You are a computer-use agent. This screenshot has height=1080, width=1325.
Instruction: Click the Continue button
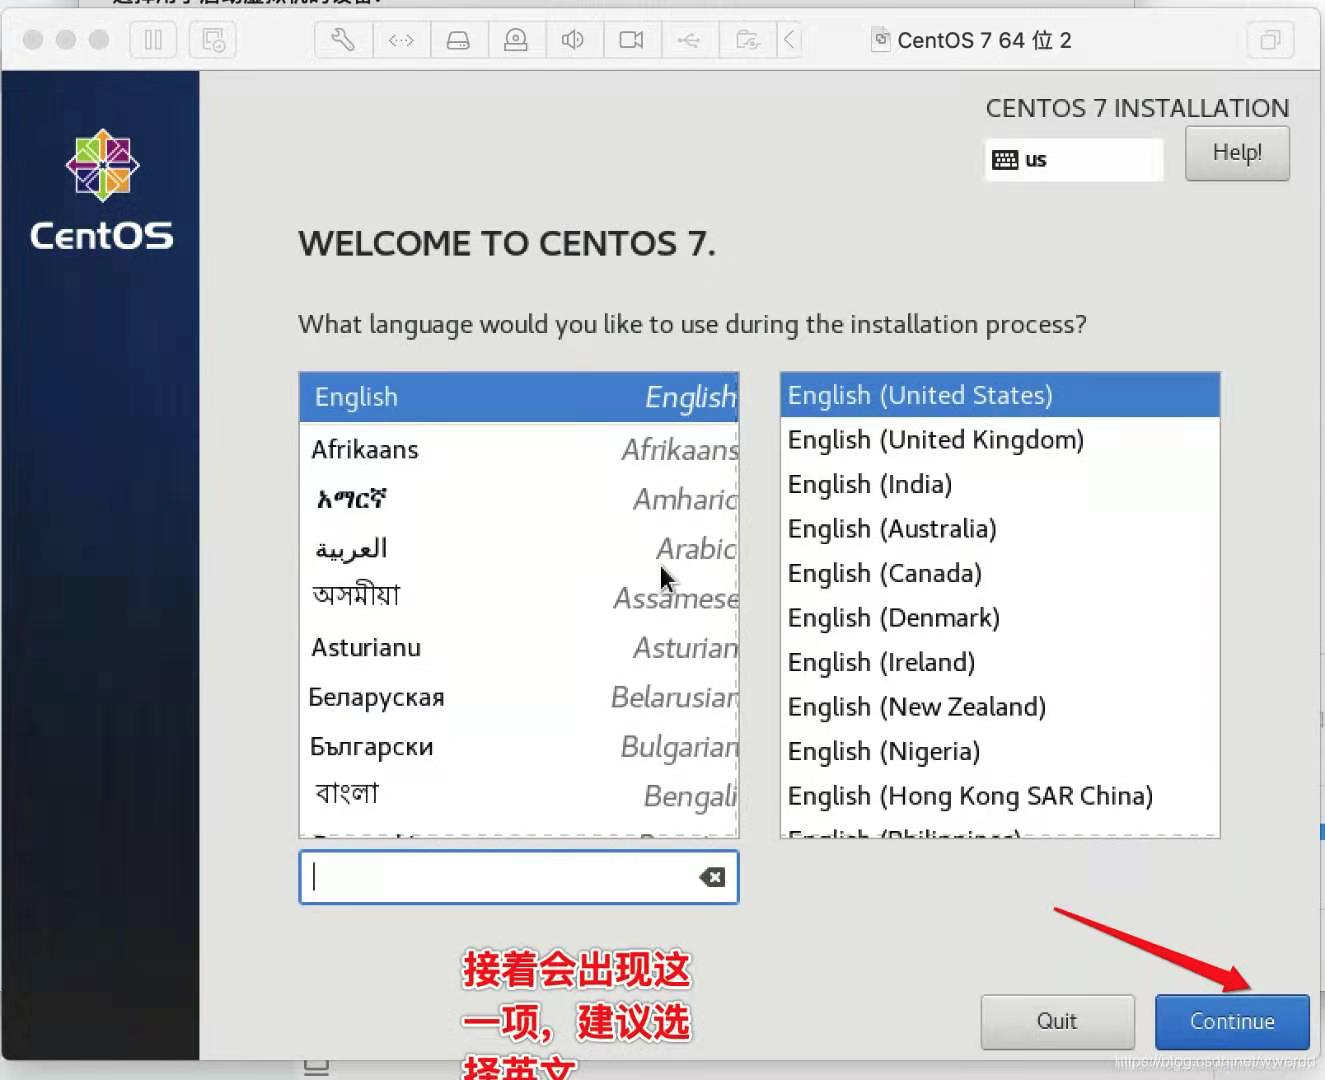pyautogui.click(x=1232, y=1021)
